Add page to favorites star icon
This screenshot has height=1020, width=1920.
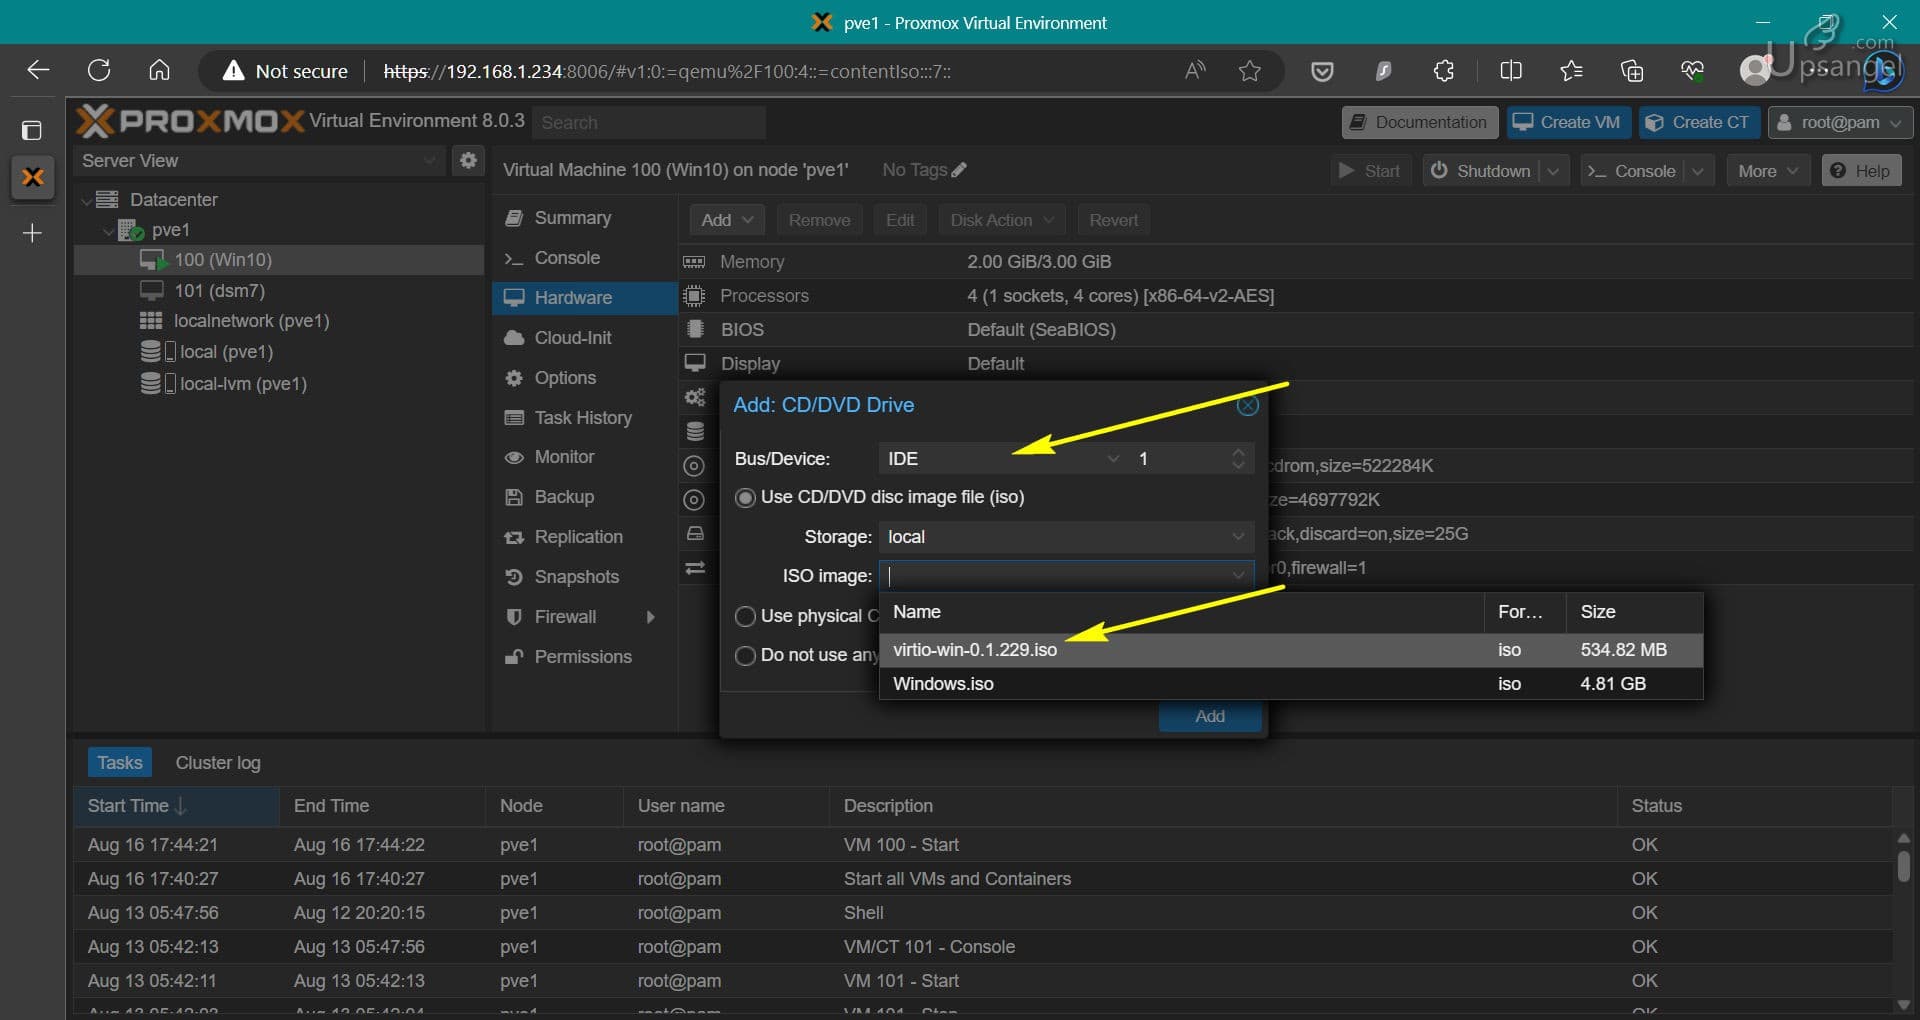[1249, 71]
